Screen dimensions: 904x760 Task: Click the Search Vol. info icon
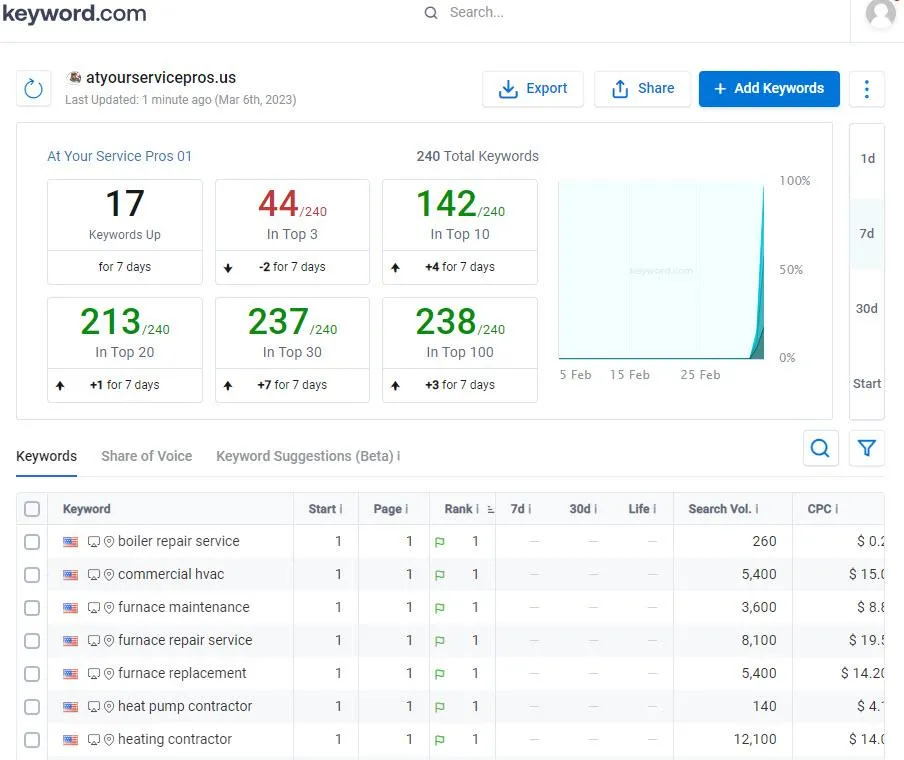[756, 509]
